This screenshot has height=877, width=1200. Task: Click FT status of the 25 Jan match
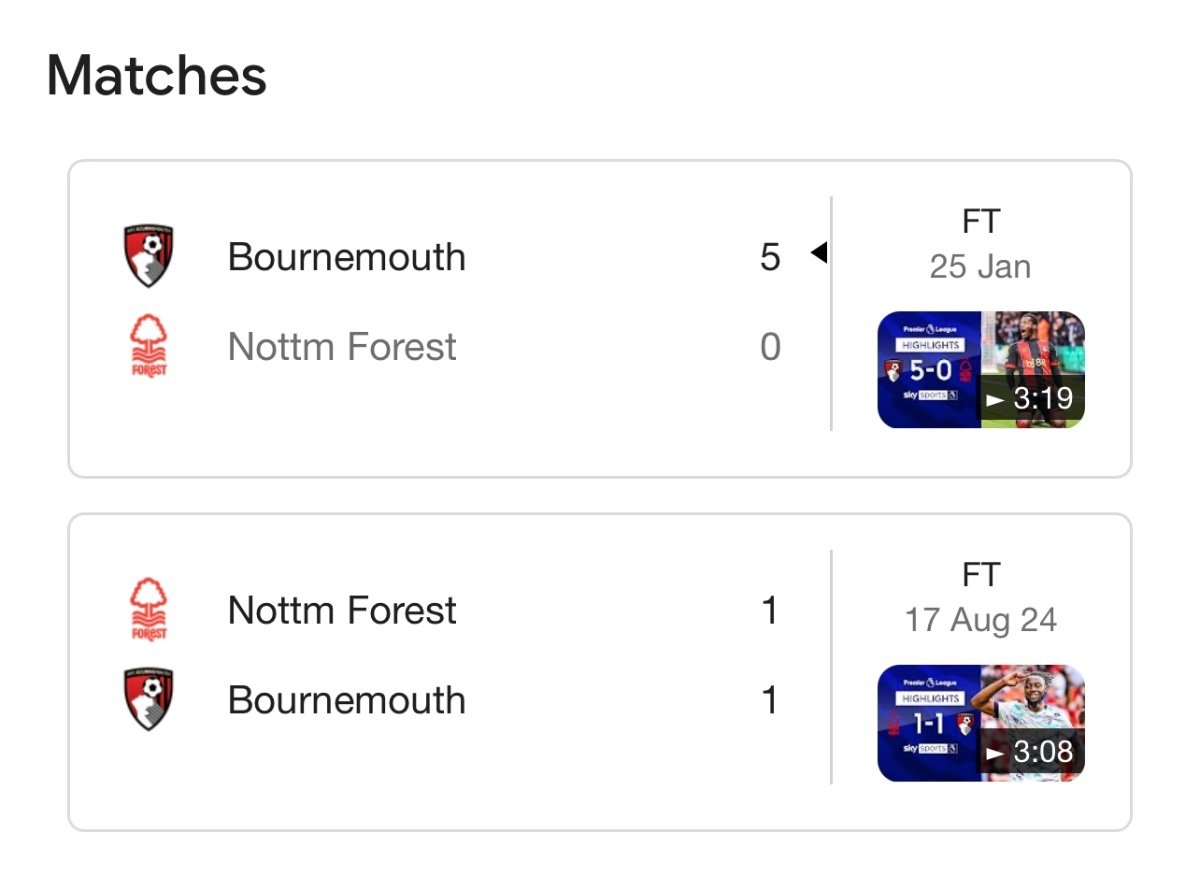pyautogui.click(x=981, y=221)
